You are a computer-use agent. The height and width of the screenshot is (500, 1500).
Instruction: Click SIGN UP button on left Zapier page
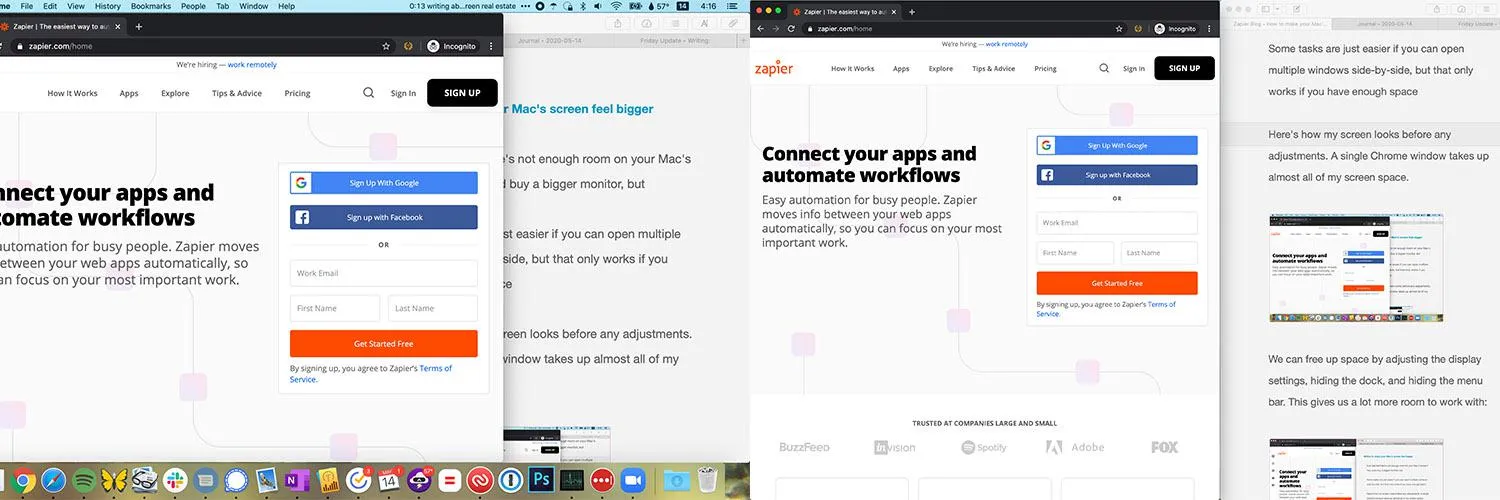point(462,93)
